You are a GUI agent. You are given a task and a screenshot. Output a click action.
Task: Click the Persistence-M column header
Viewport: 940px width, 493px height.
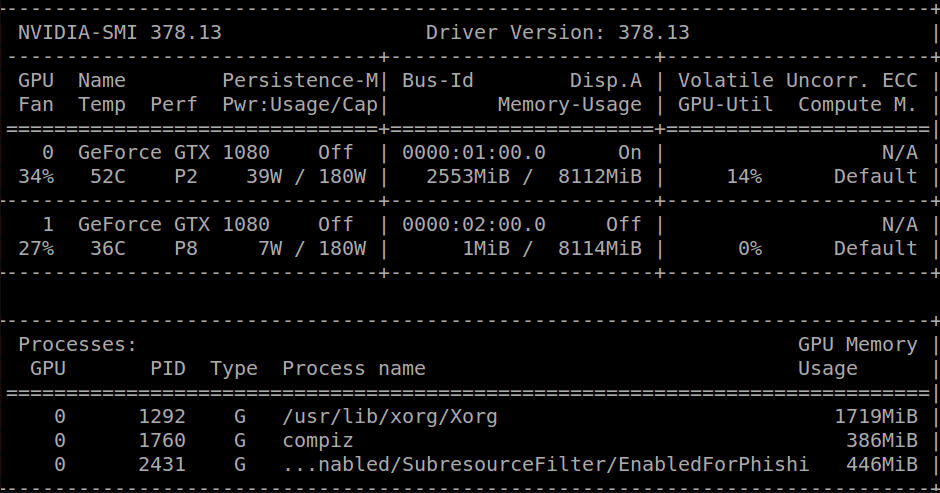point(300,80)
